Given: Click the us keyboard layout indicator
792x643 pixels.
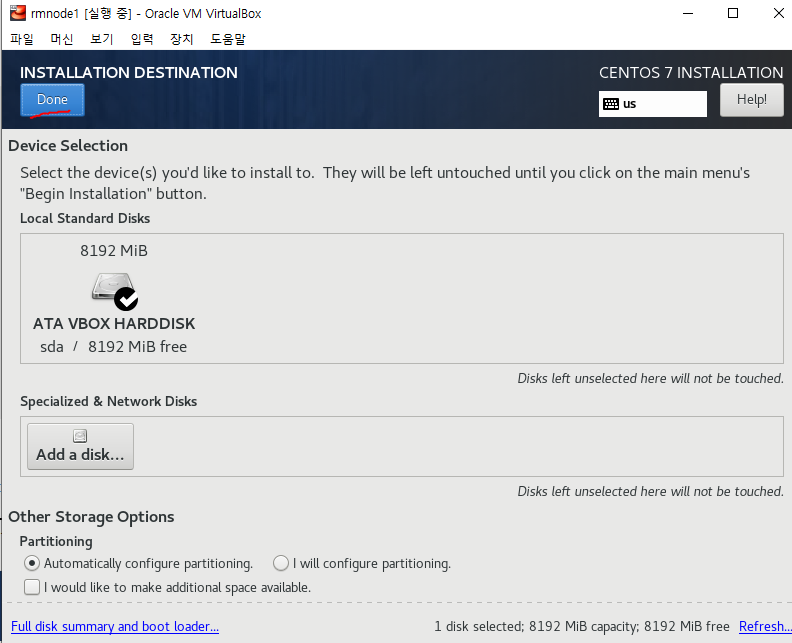Looking at the screenshot, I should pos(652,104).
